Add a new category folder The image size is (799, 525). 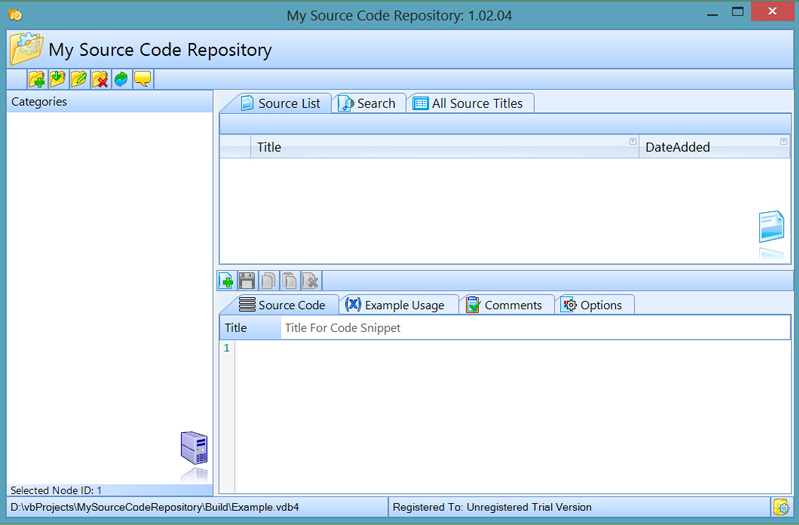(x=37, y=80)
